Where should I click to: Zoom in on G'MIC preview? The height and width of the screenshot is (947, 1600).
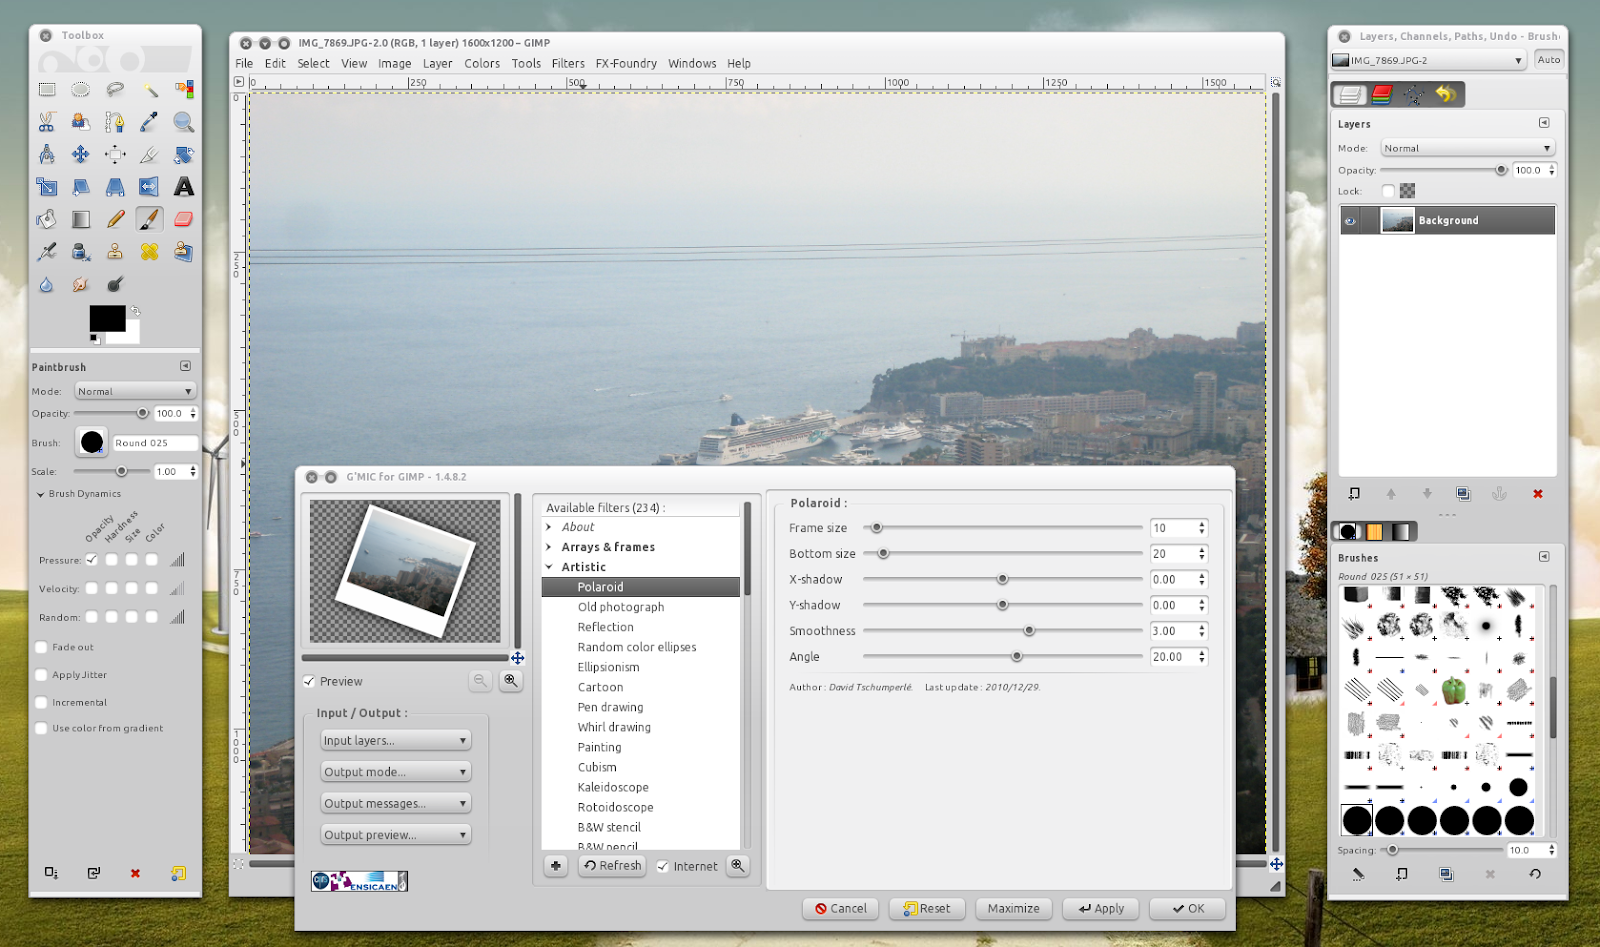pos(511,681)
